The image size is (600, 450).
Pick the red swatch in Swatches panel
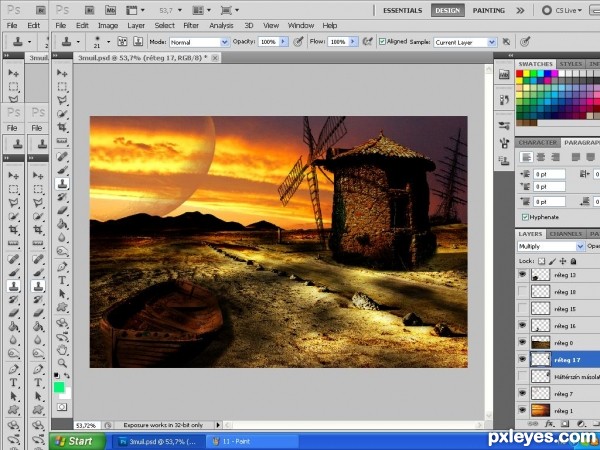click(519, 73)
